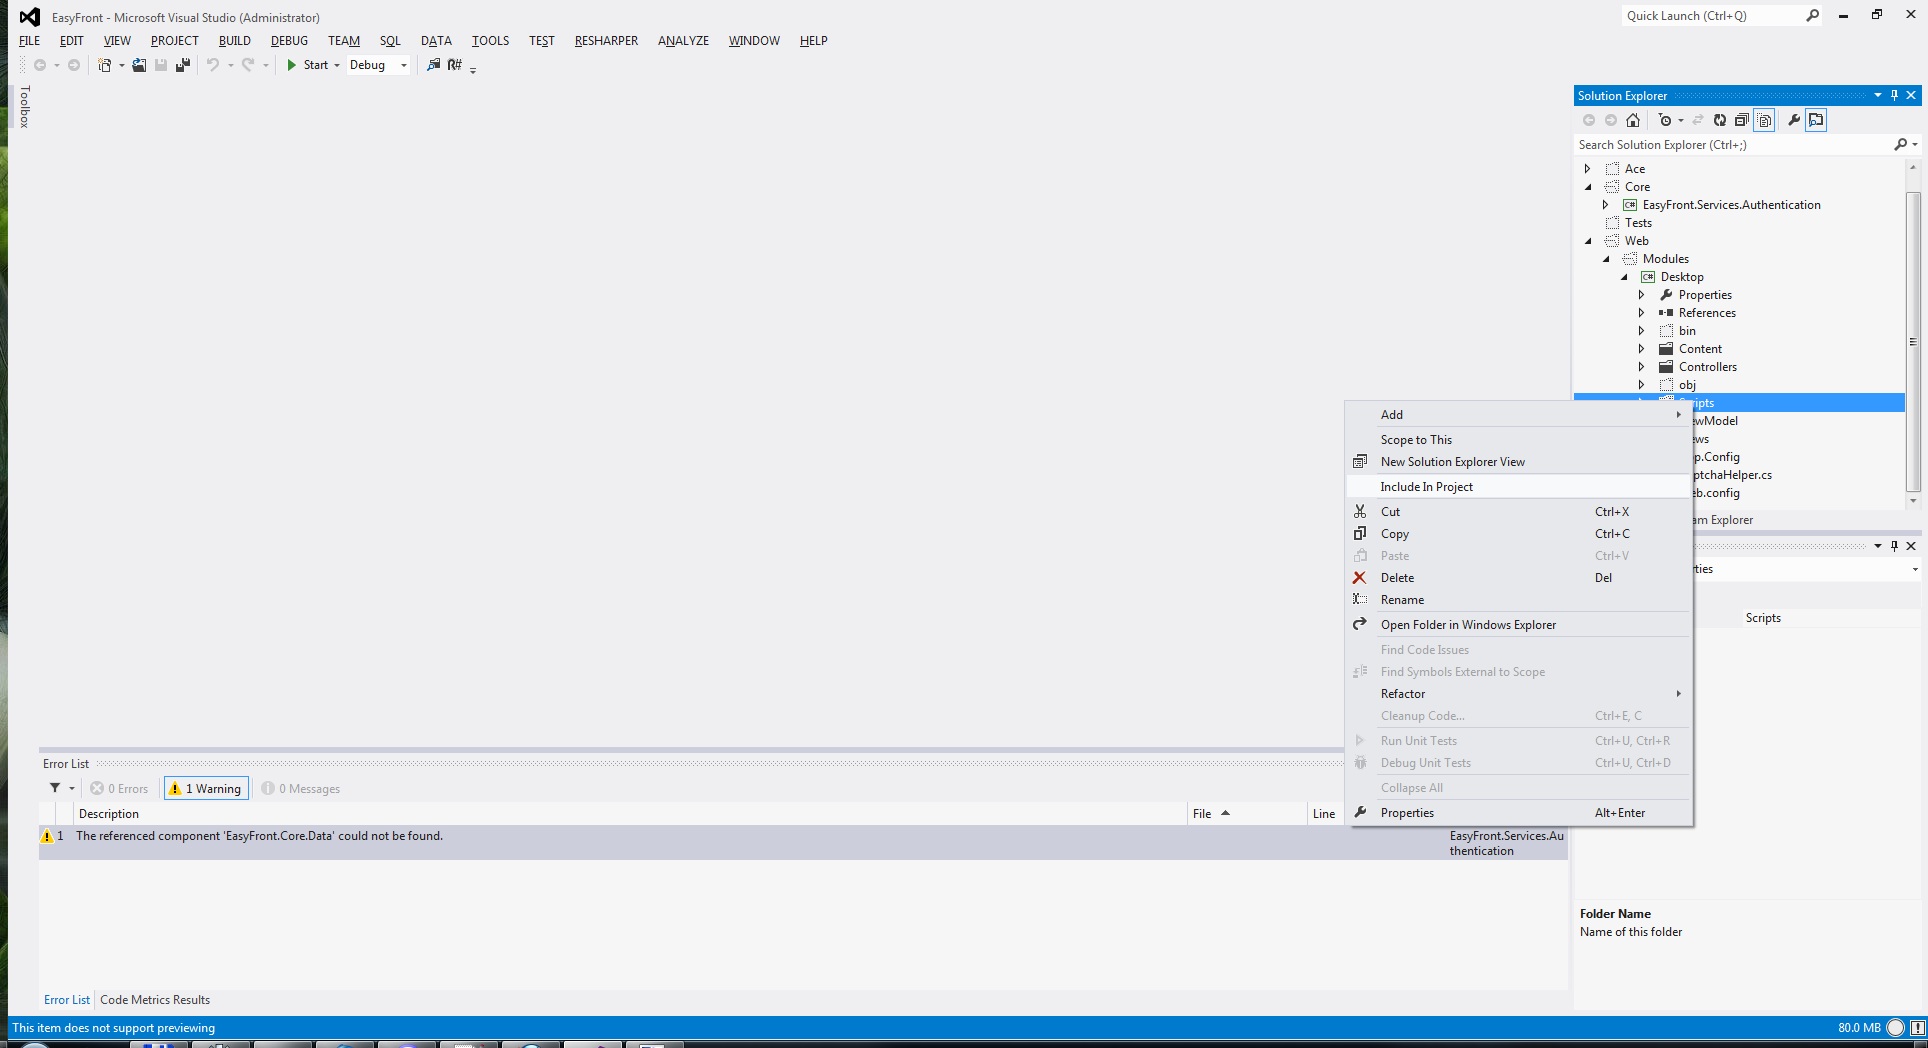
Task: Click the New Project toolbar icon
Action: click(104, 65)
